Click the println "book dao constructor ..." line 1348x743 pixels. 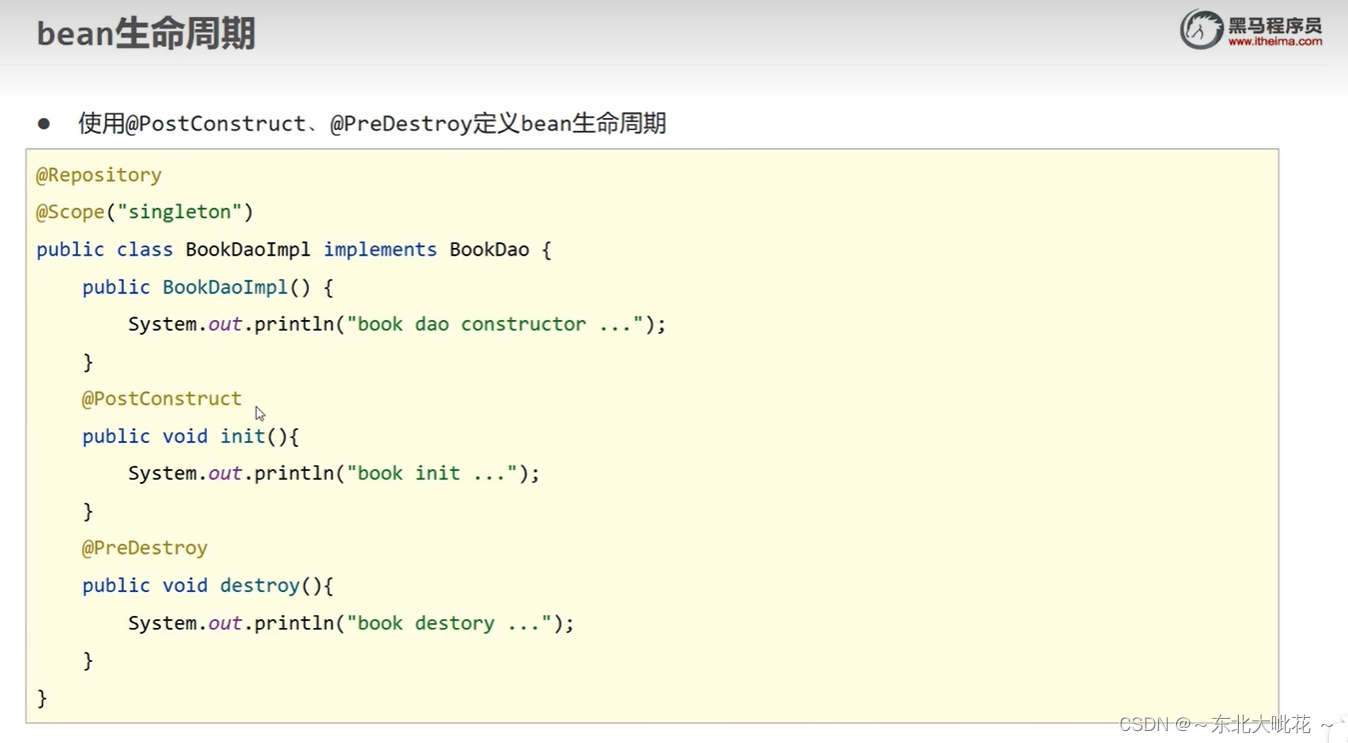coord(397,325)
